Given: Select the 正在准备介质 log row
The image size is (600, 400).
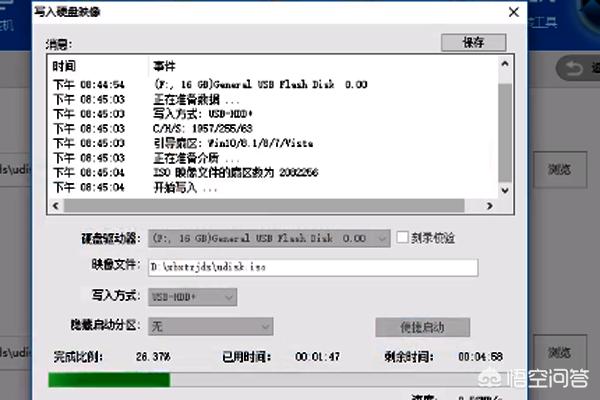Looking at the screenshot, I should [274, 158].
